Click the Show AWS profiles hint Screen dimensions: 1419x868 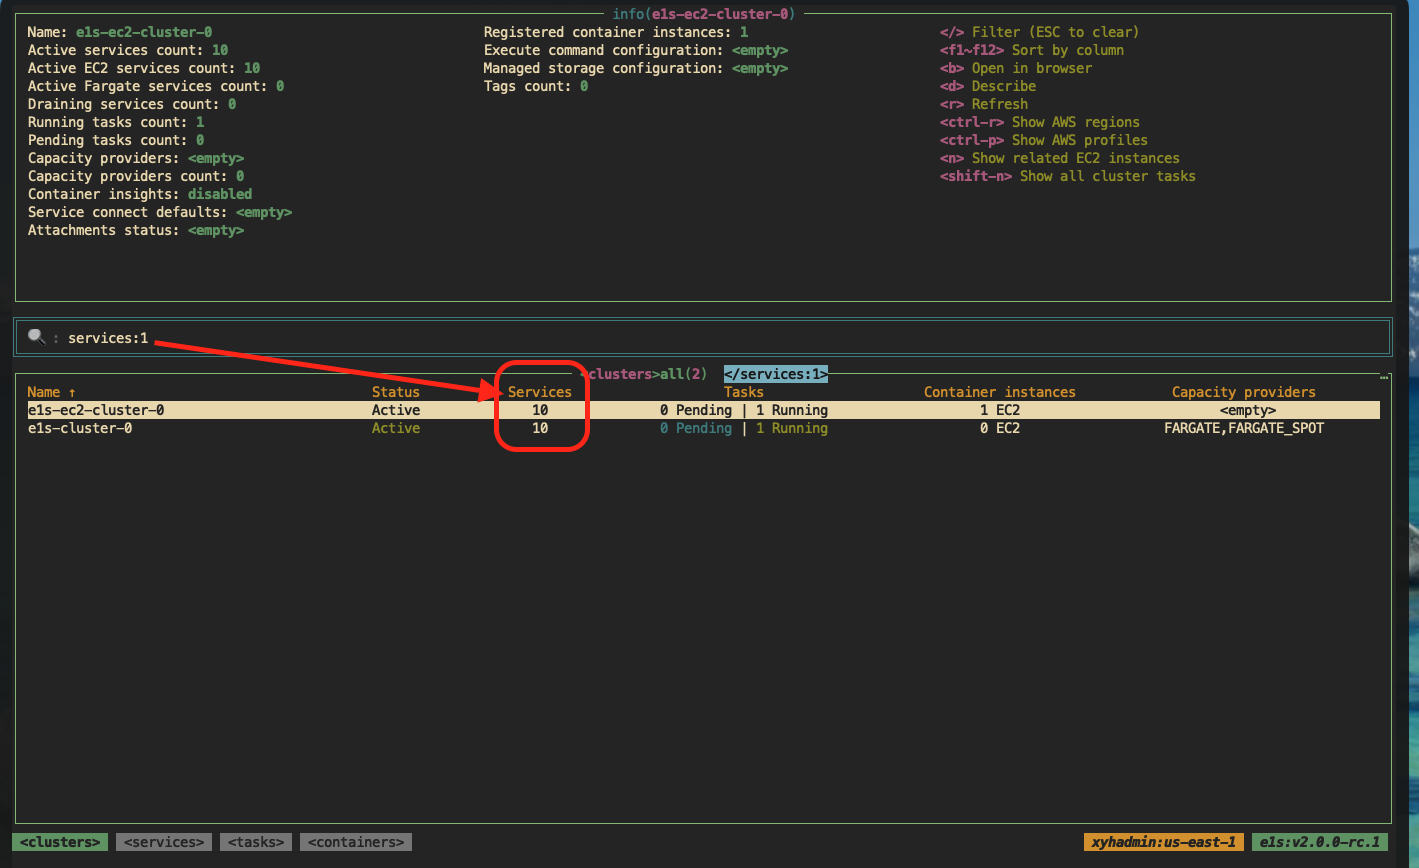tap(1044, 140)
